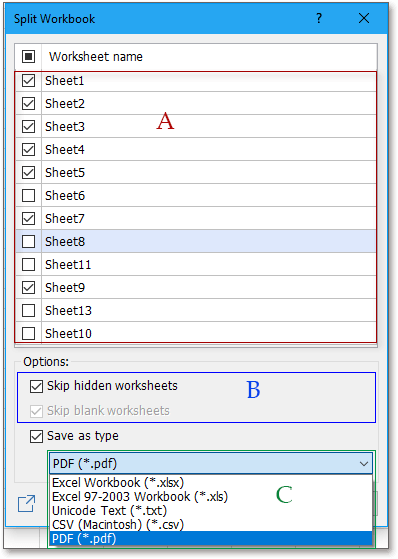
Task: Toggle the select-all checkbox beside Worksheet name
Action: click(29, 56)
